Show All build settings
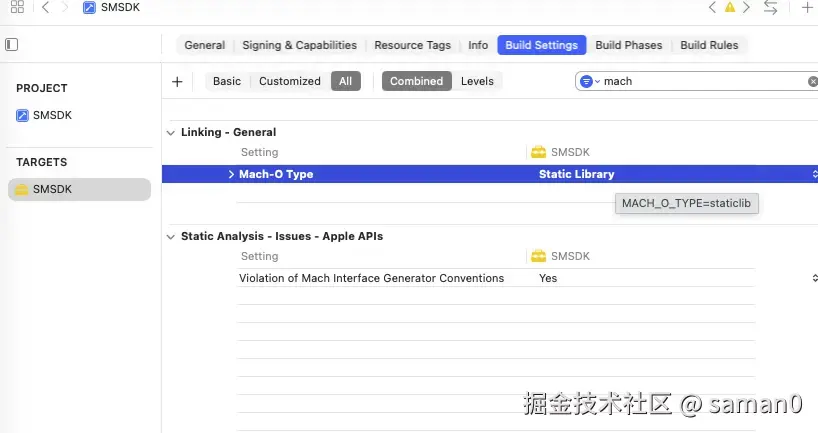 [x=345, y=81]
